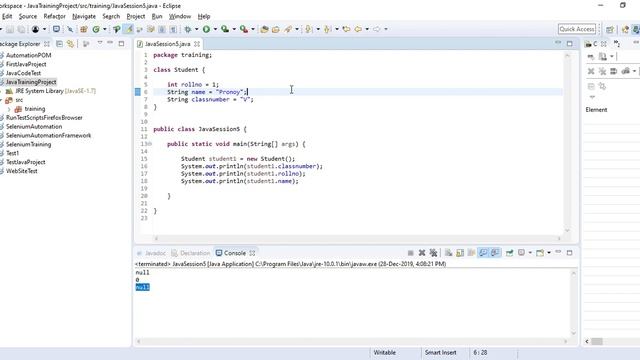
Task: Switch to the Declaration tab
Action: pyautogui.click(x=191, y=253)
